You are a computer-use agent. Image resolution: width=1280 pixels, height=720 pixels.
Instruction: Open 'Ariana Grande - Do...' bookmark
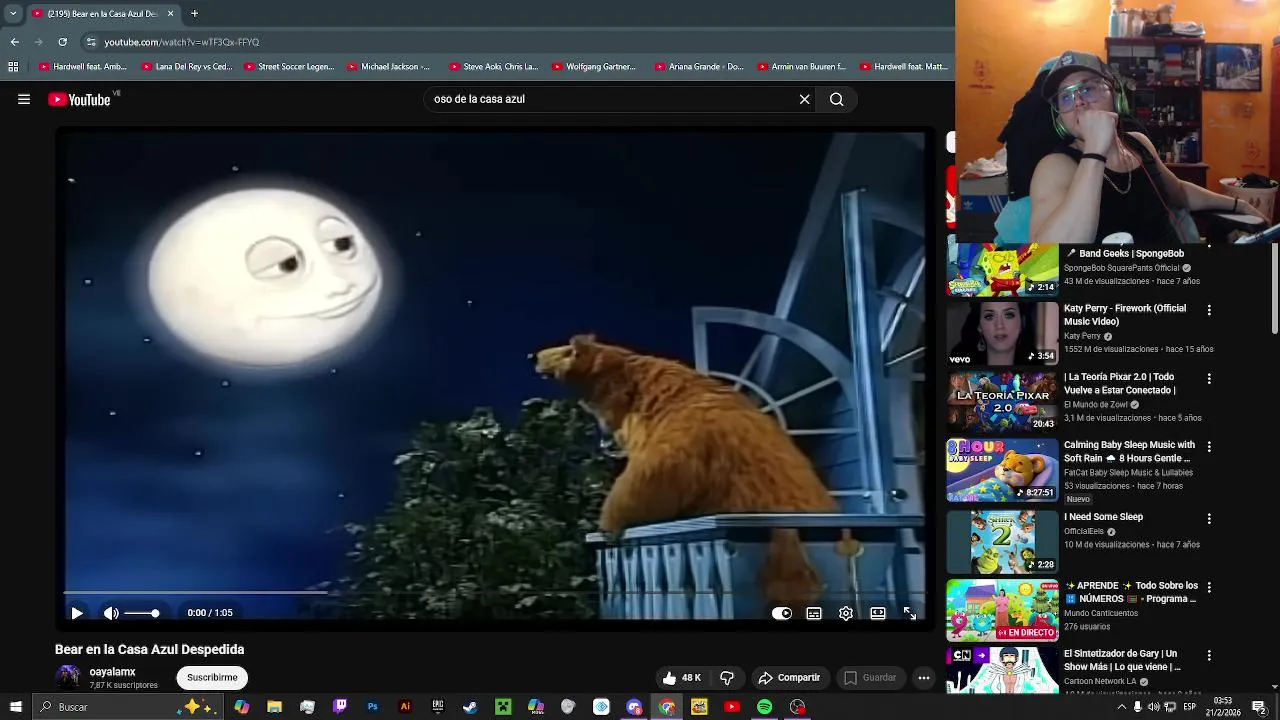[x=700, y=67]
